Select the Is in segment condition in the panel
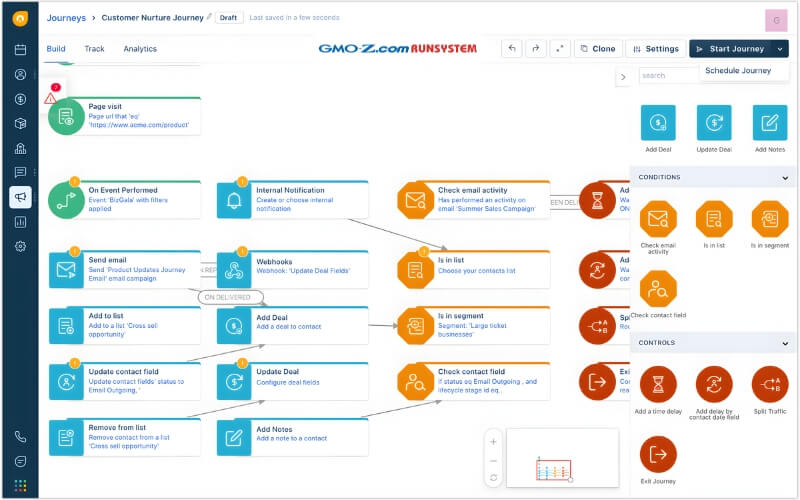The image size is (800, 500). tap(770, 224)
